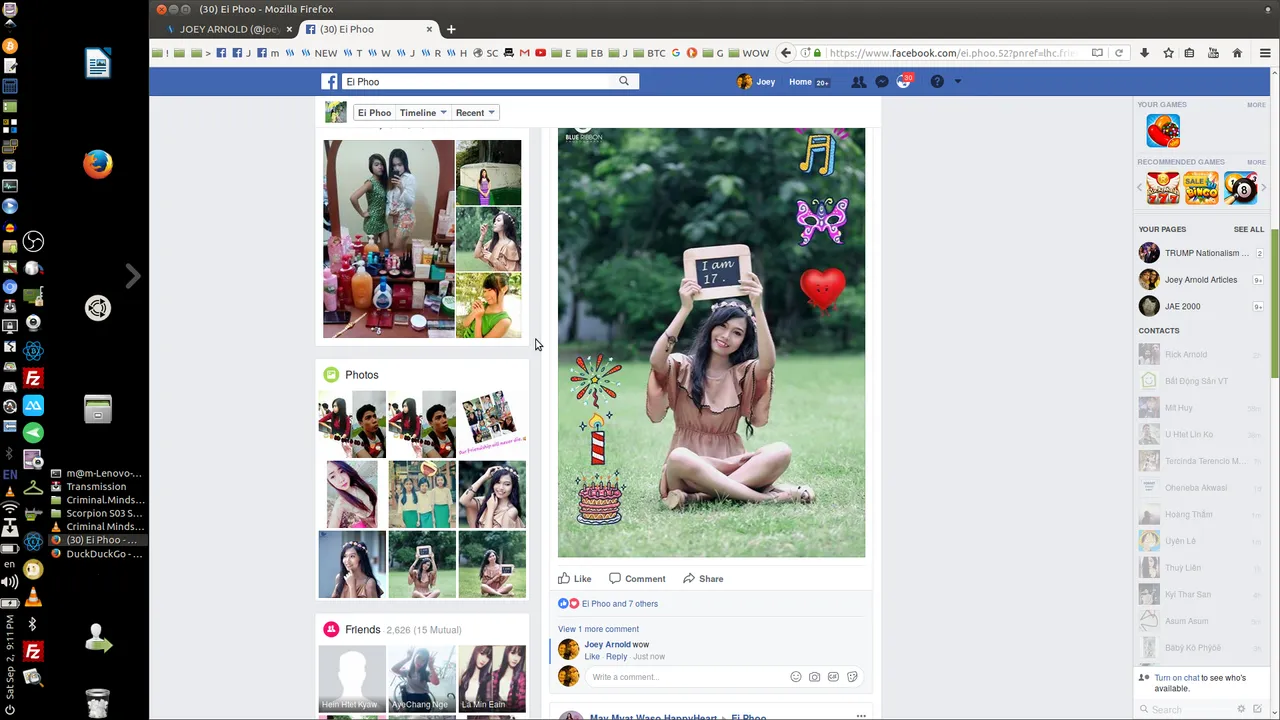Insert an emoji in the comment box
The width and height of the screenshot is (1280, 720).
pyautogui.click(x=796, y=677)
